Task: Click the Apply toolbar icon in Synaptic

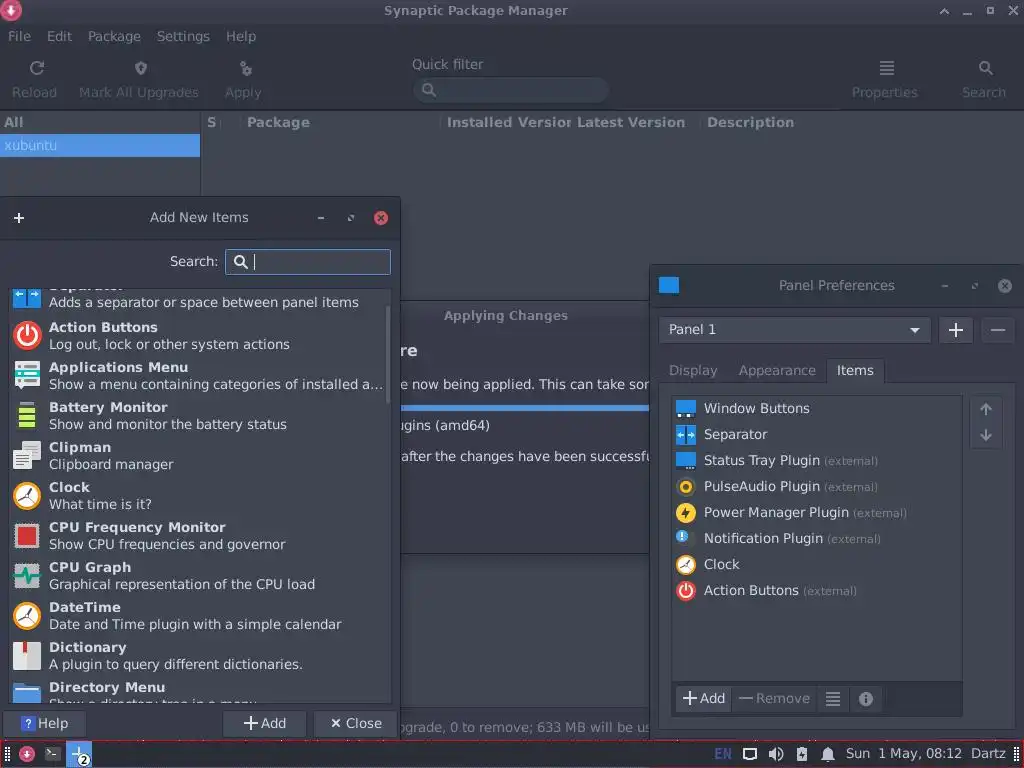Action: (x=246, y=68)
